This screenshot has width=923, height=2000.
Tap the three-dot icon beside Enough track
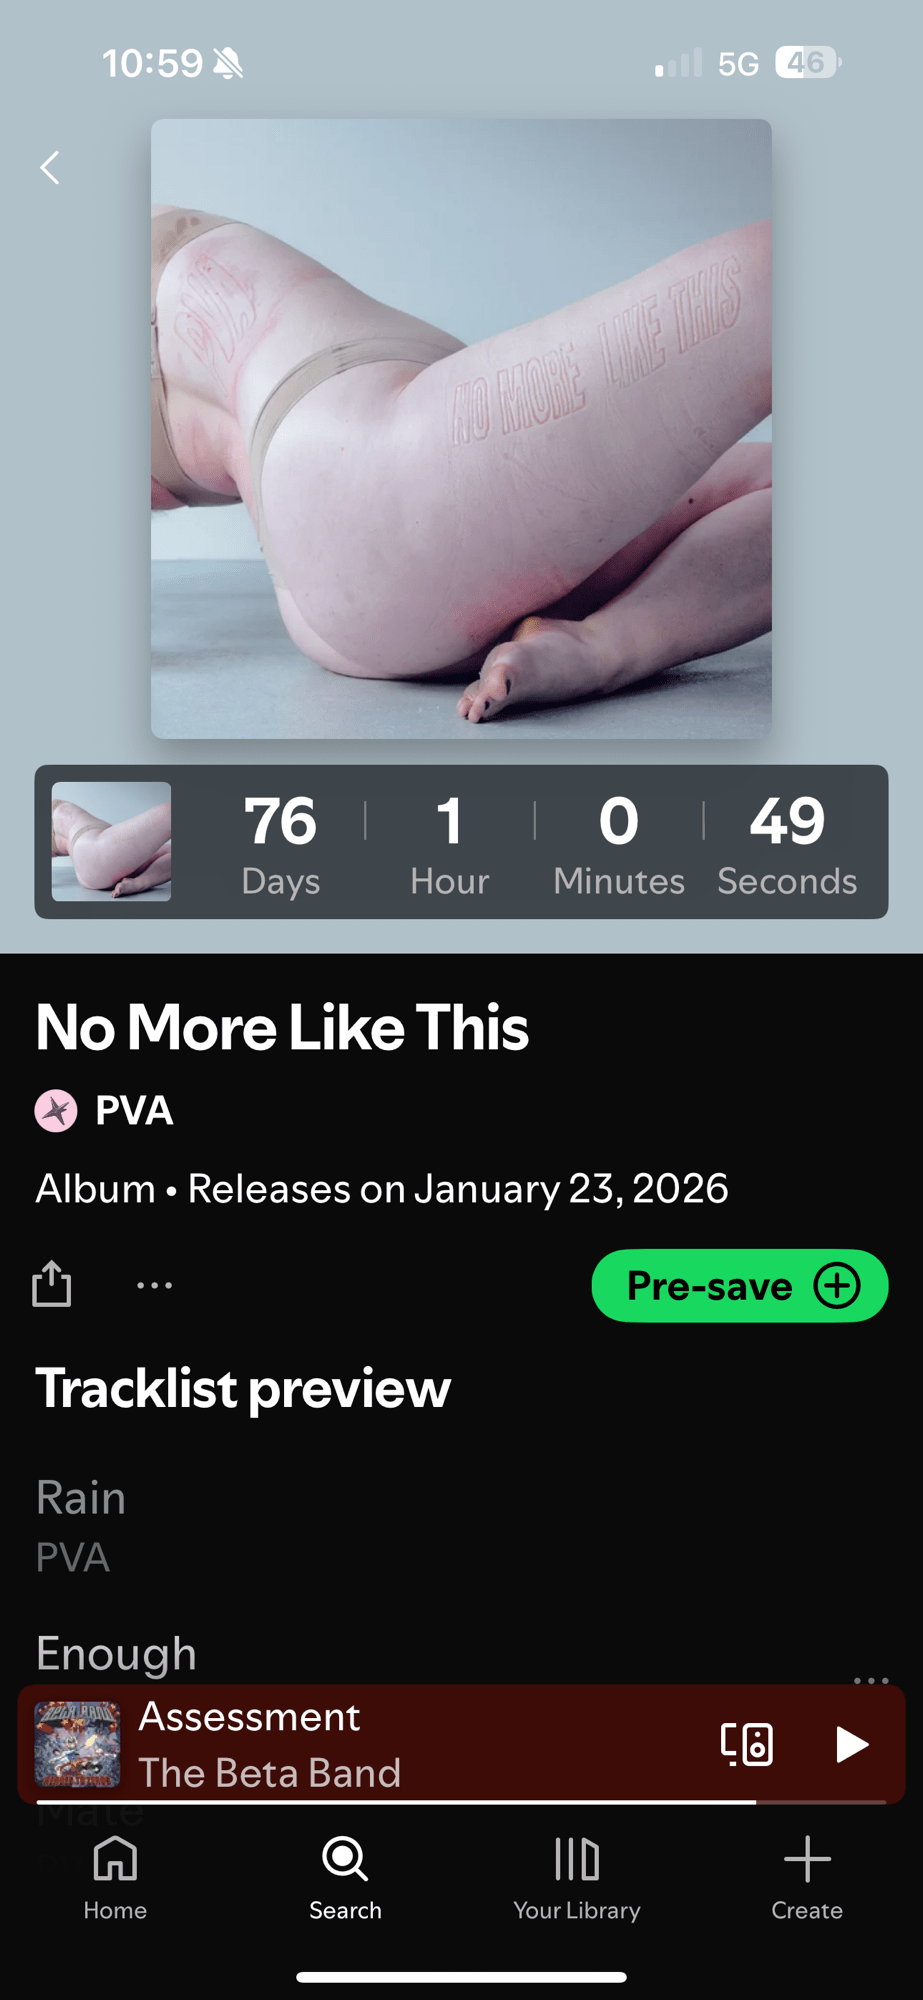click(871, 1680)
